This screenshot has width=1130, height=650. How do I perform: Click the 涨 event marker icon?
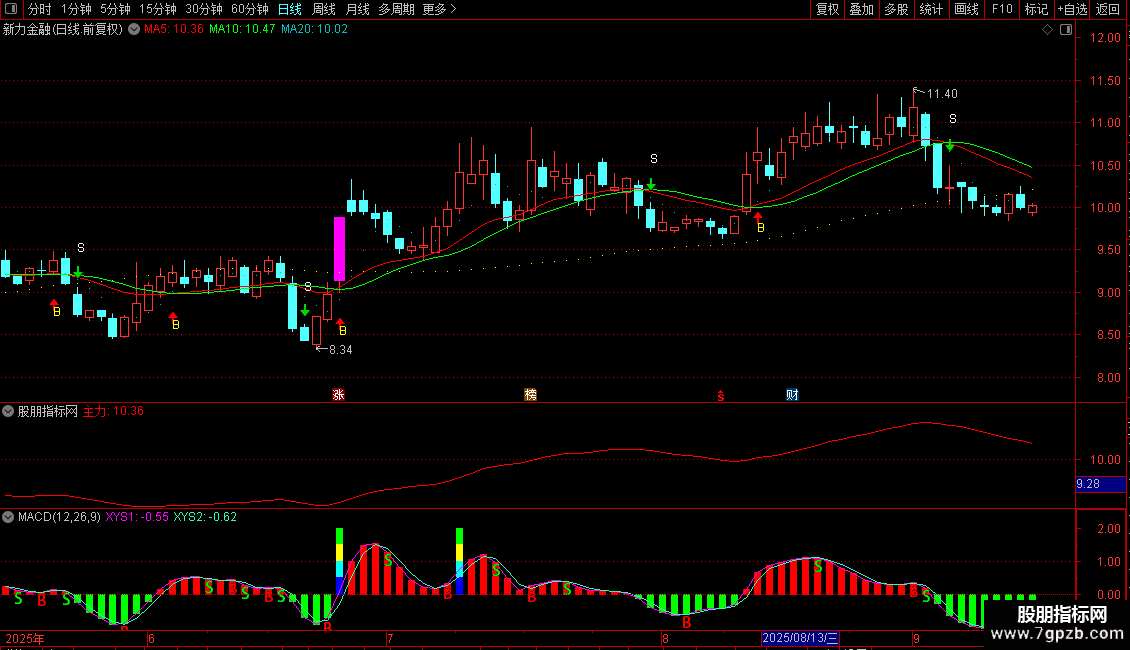pos(338,394)
